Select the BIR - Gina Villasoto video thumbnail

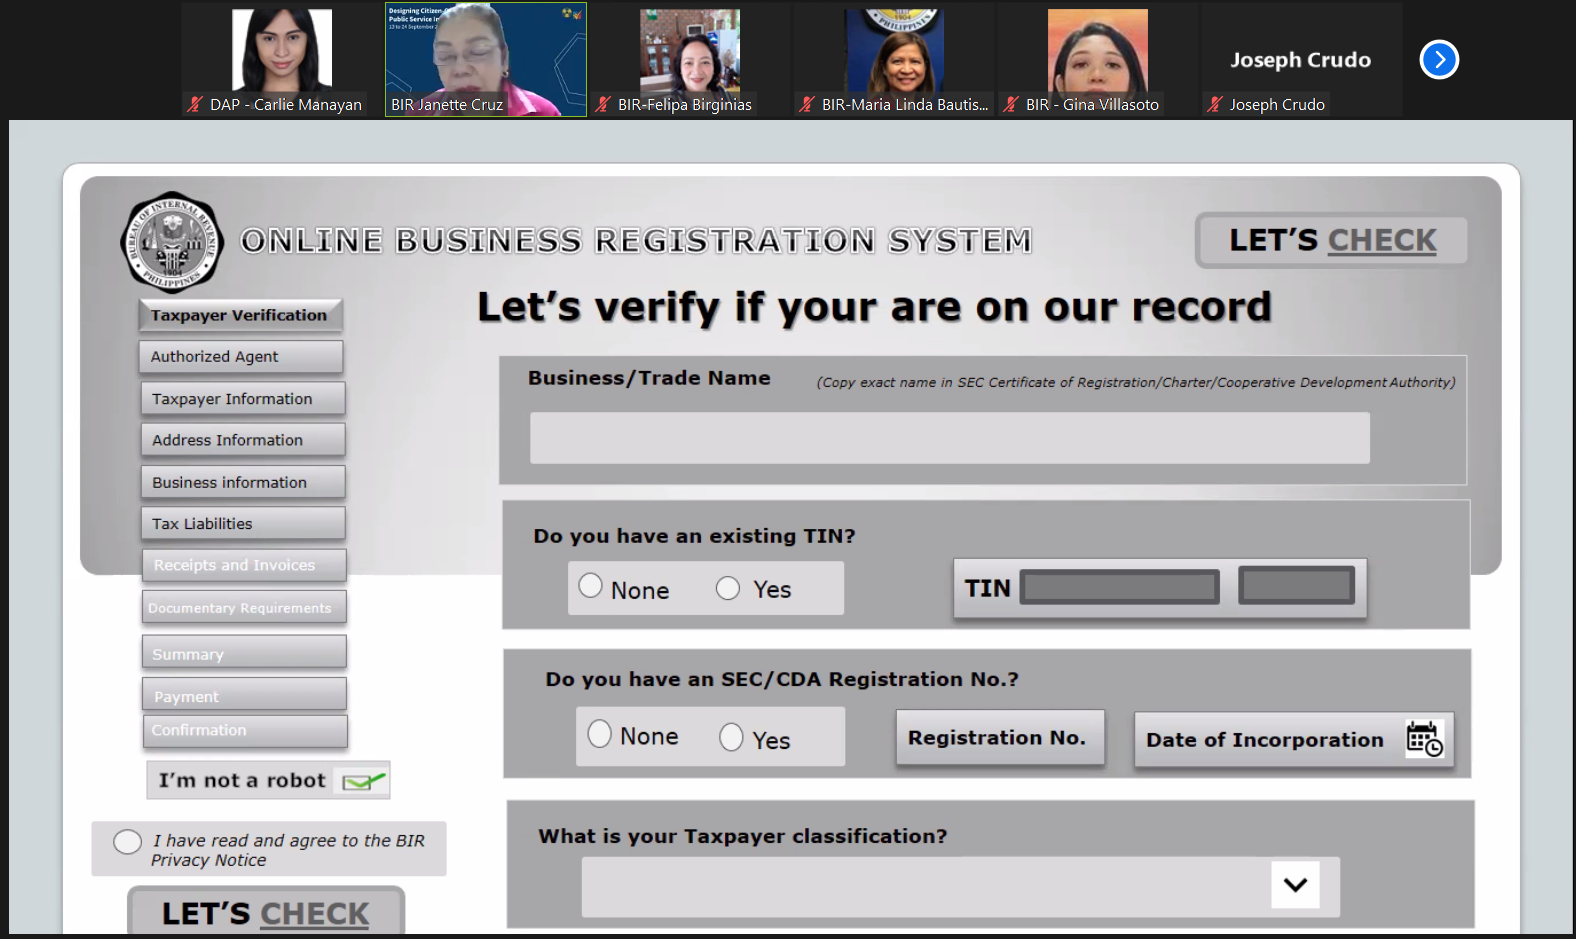[x=1098, y=60]
